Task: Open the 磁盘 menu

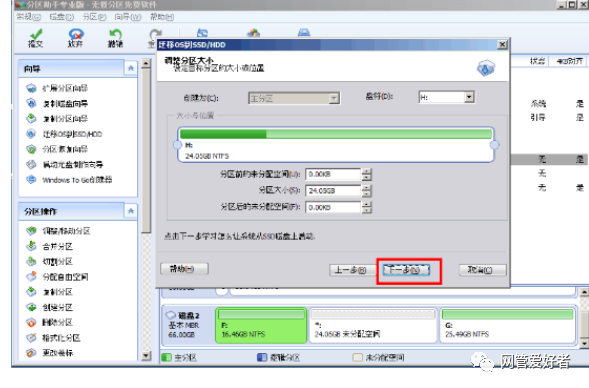Action: tap(62, 17)
